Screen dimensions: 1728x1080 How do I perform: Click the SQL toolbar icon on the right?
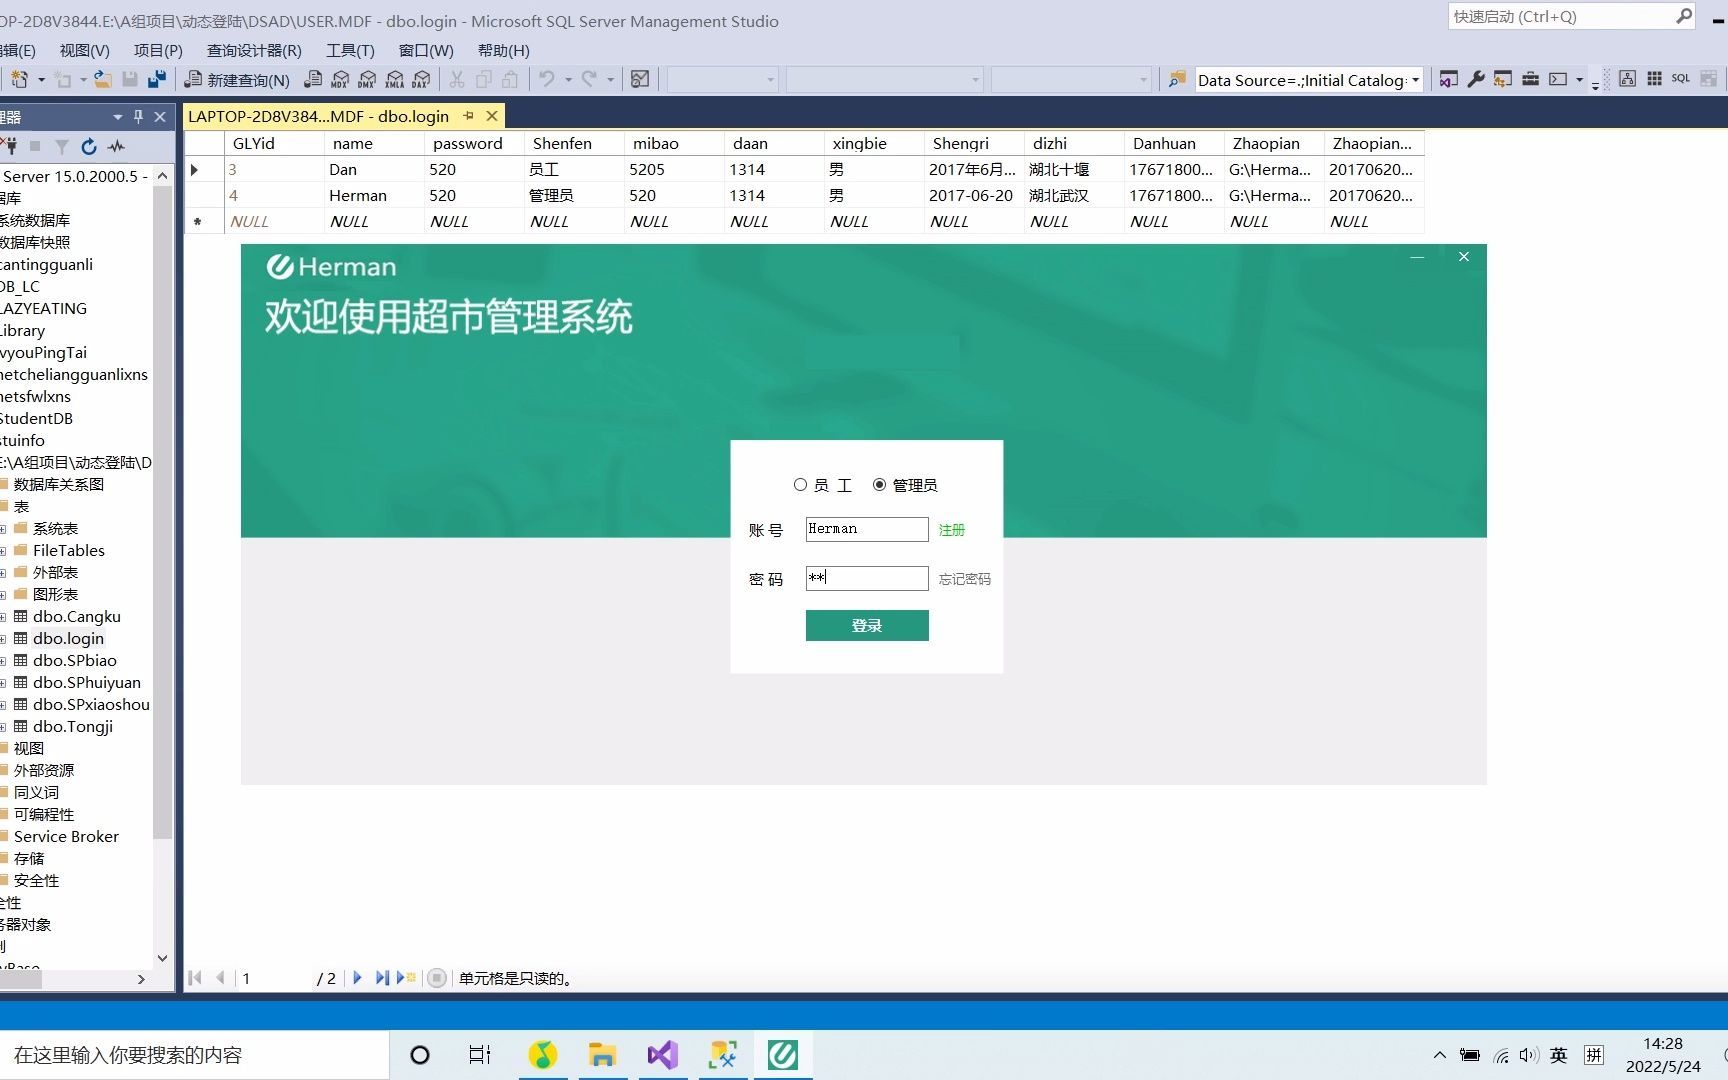(1681, 77)
